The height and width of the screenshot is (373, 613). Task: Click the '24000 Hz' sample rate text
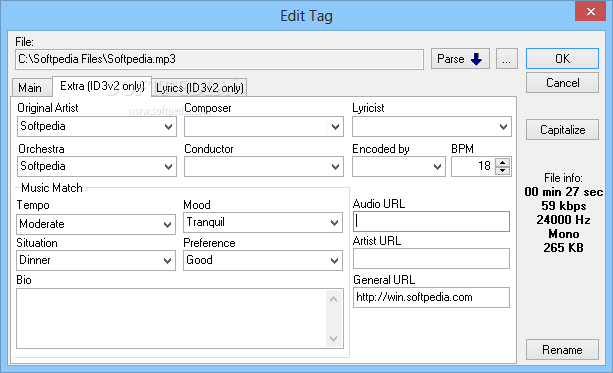click(563, 220)
